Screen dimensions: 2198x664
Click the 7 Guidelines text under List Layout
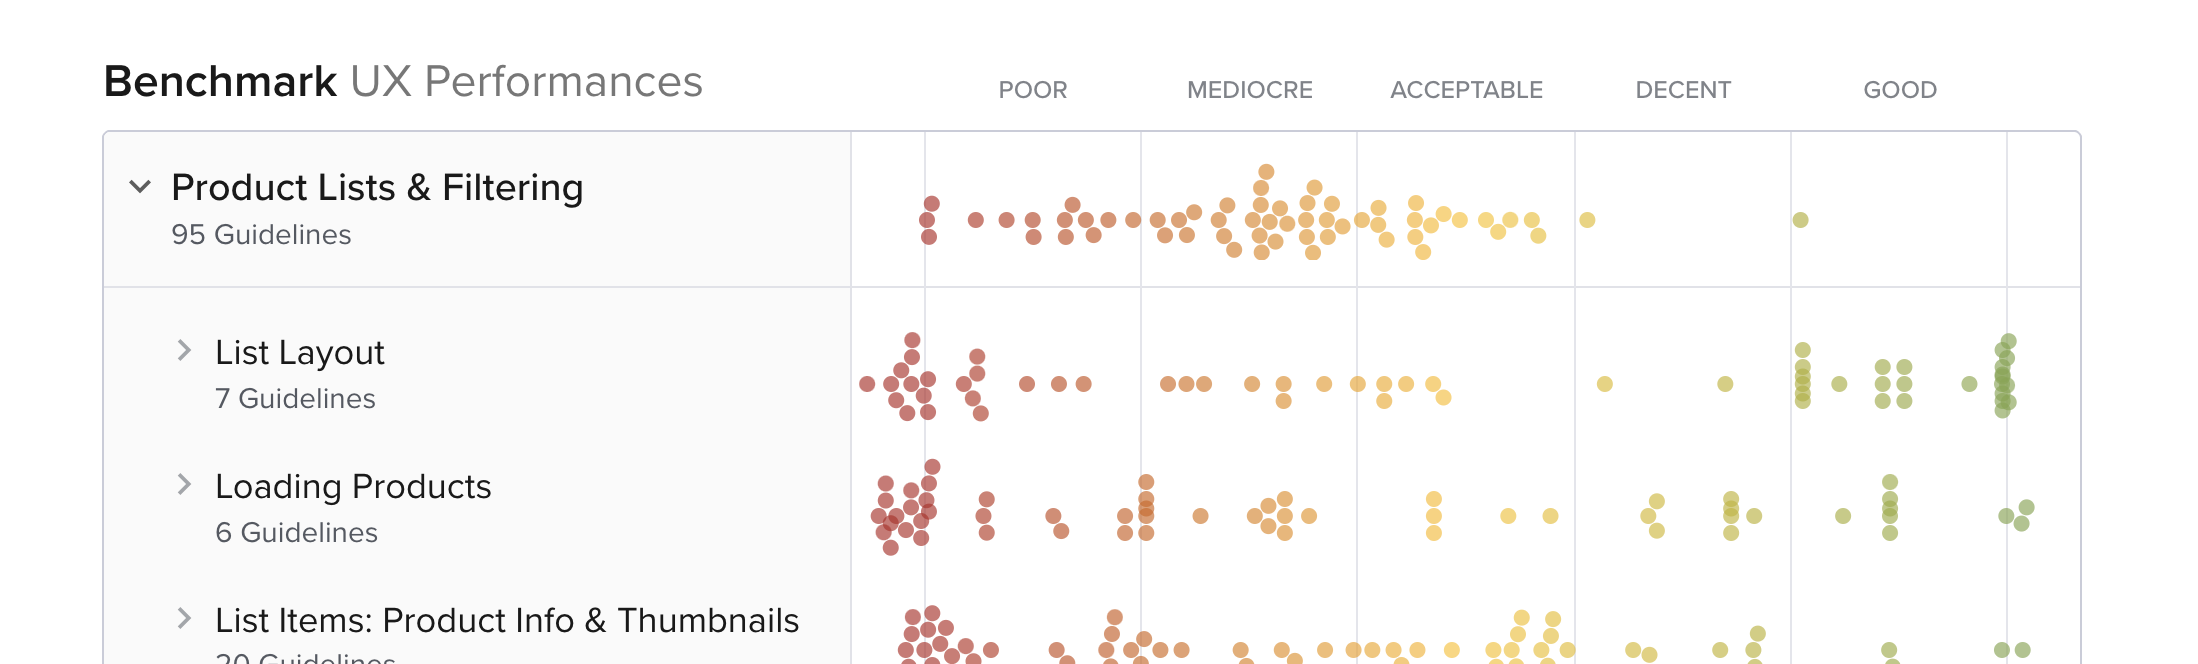tap(295, 399)
